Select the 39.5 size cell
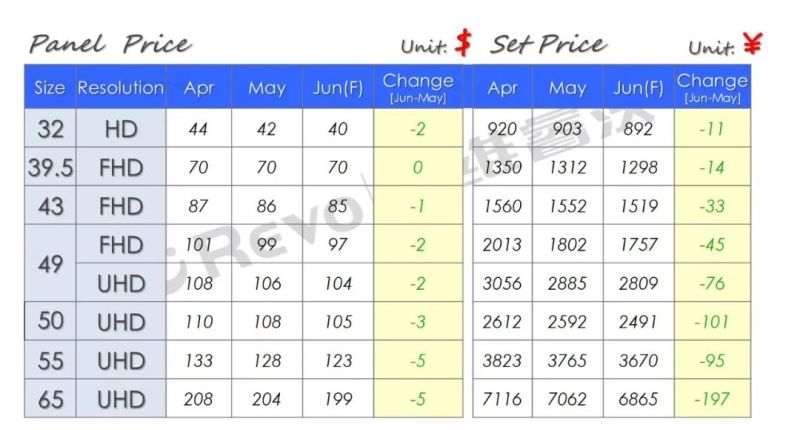The height and width of the screenshot is (430, 800). coord(49,168)
